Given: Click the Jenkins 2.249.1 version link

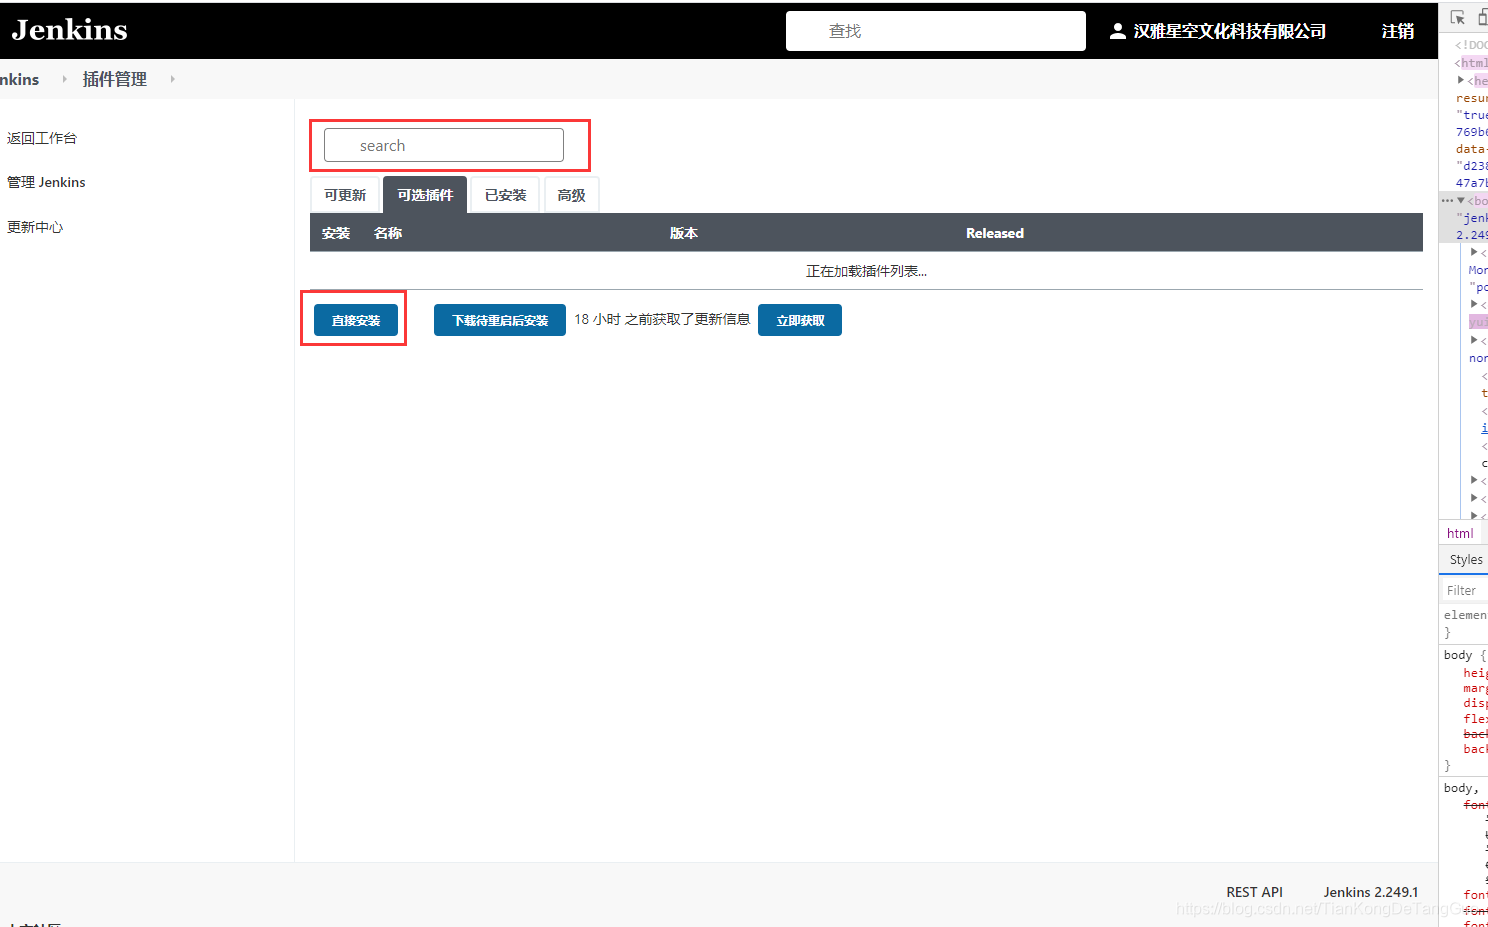Looking at the screenshot, I should tap(1371, 892).
